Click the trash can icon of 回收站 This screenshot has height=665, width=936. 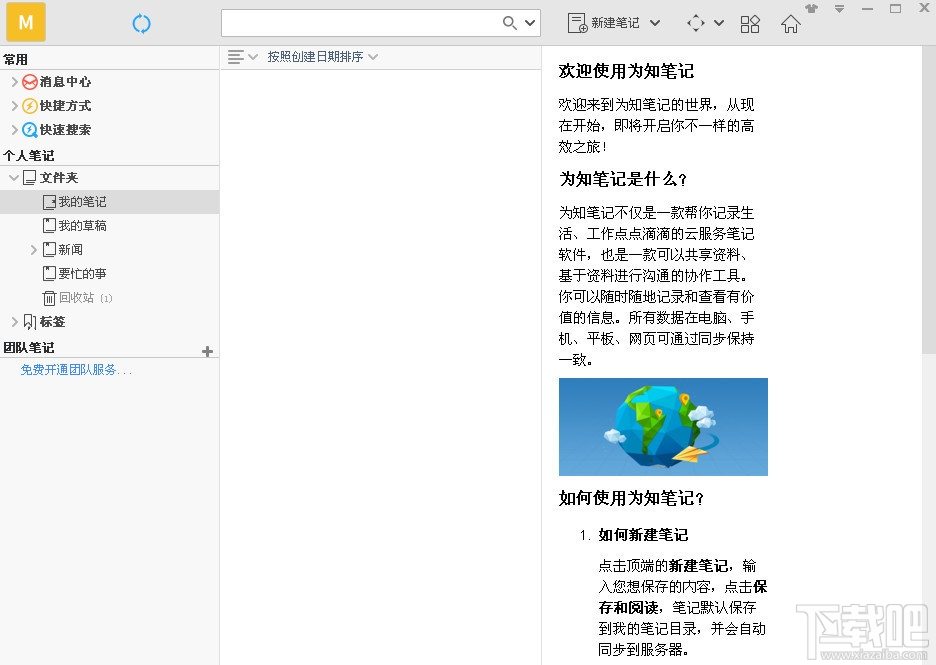[49, 298]
